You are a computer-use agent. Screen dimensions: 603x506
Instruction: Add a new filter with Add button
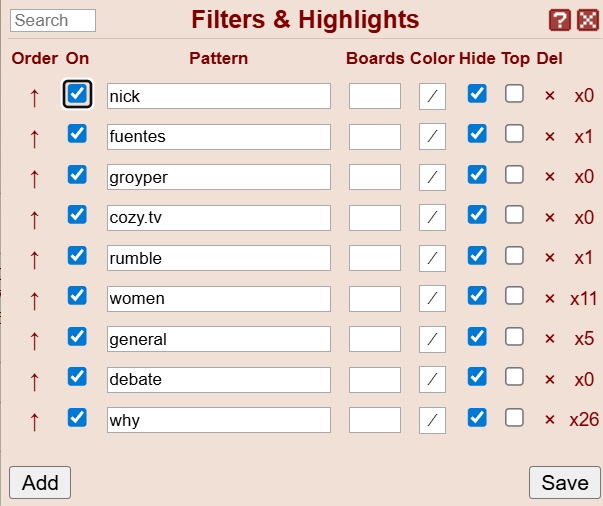tap(40, 483)
